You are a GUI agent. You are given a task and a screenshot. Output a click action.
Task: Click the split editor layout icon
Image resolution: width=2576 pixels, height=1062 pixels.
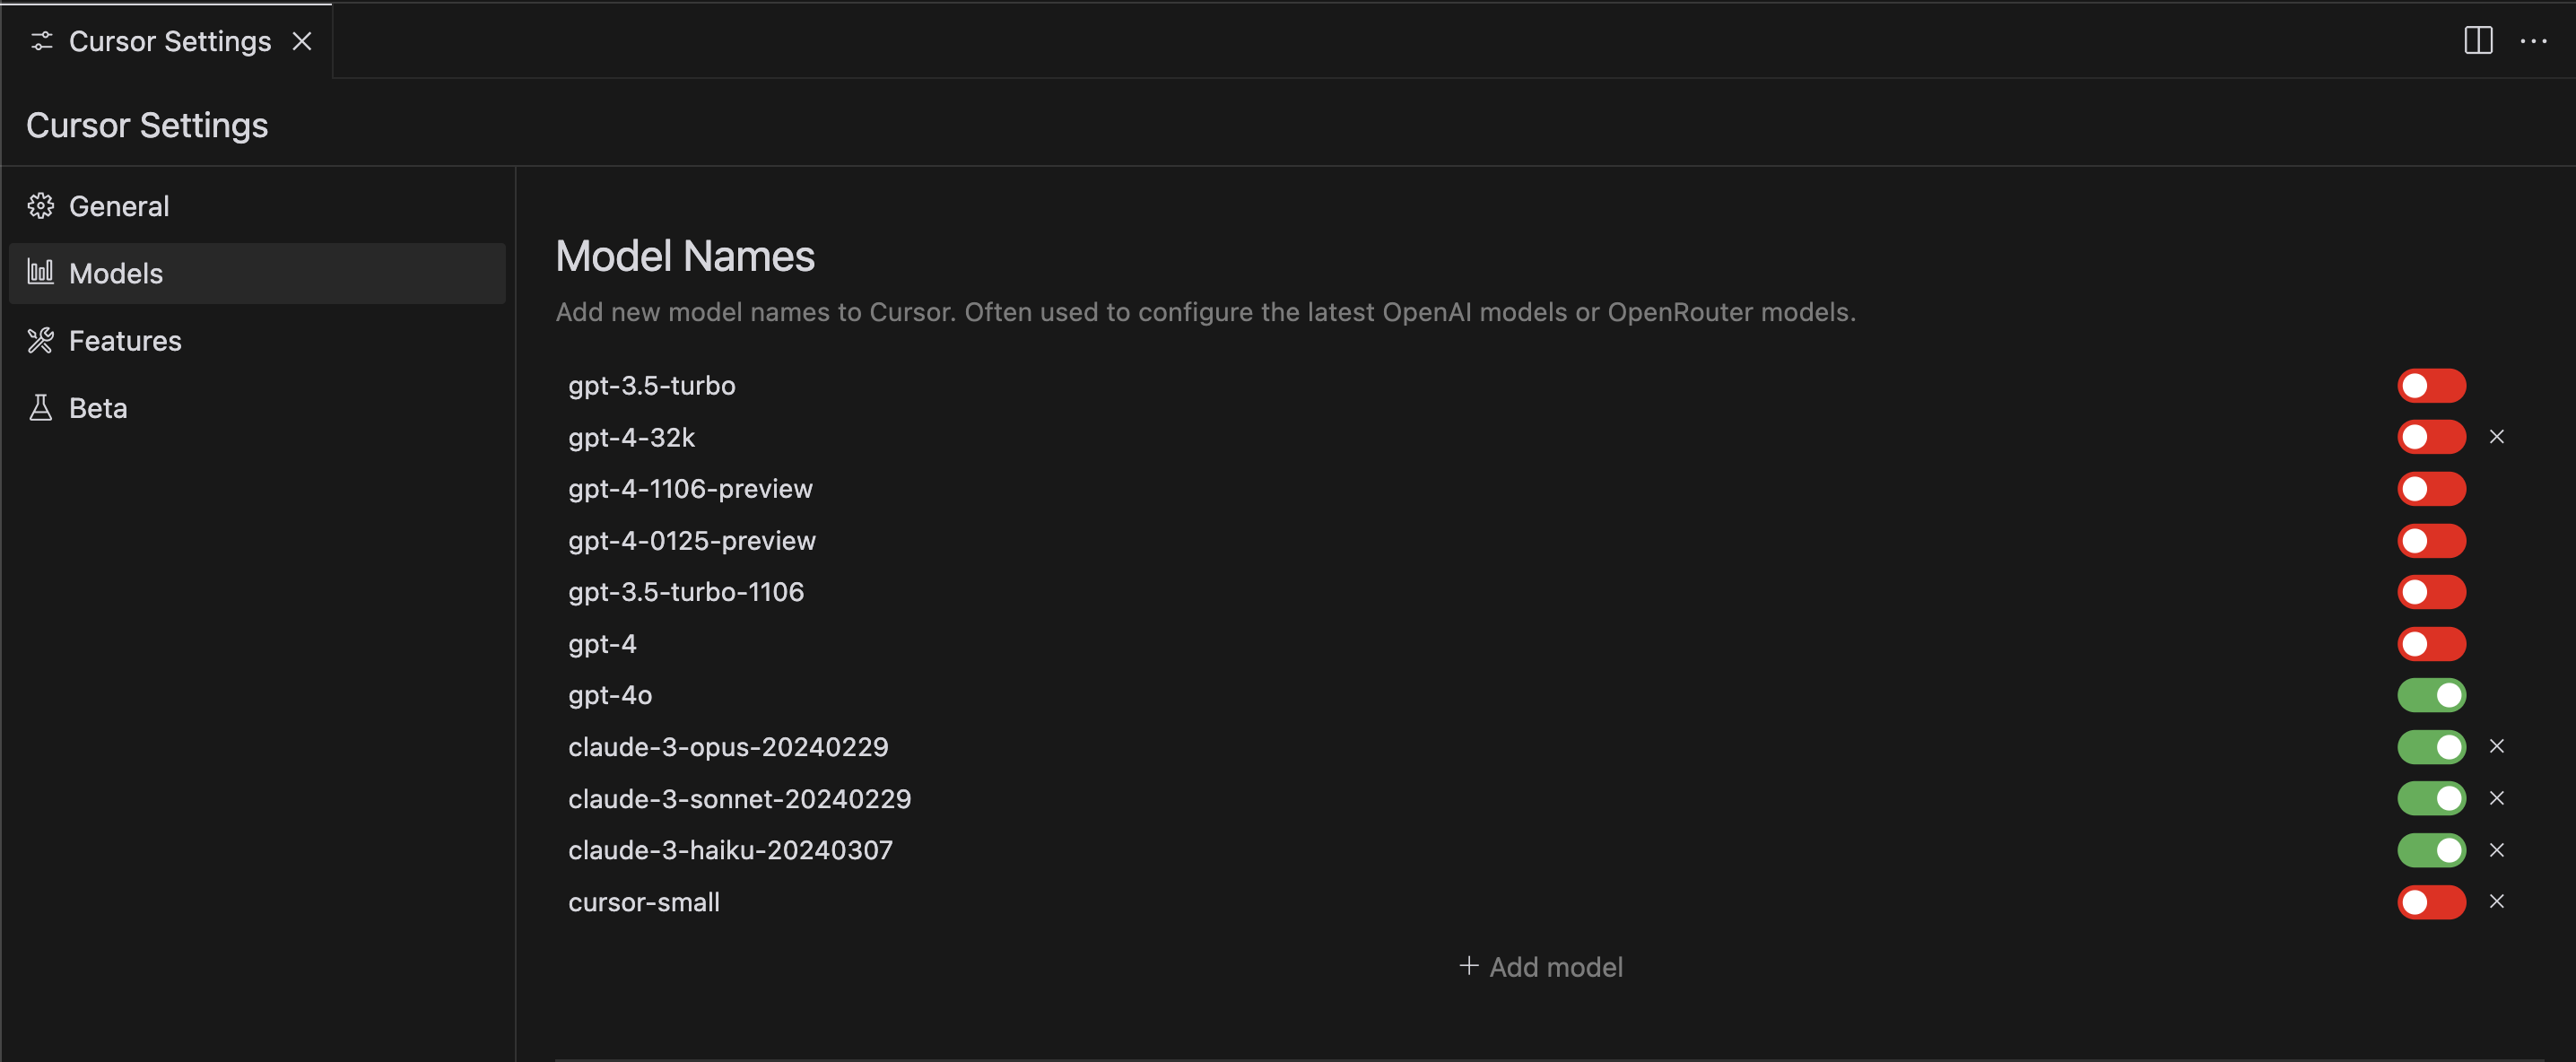click(2477, 41)
